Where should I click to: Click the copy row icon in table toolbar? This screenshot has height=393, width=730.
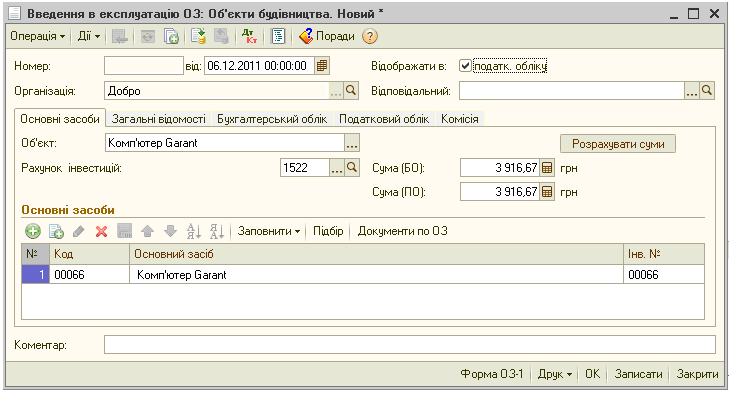point(56,231)
